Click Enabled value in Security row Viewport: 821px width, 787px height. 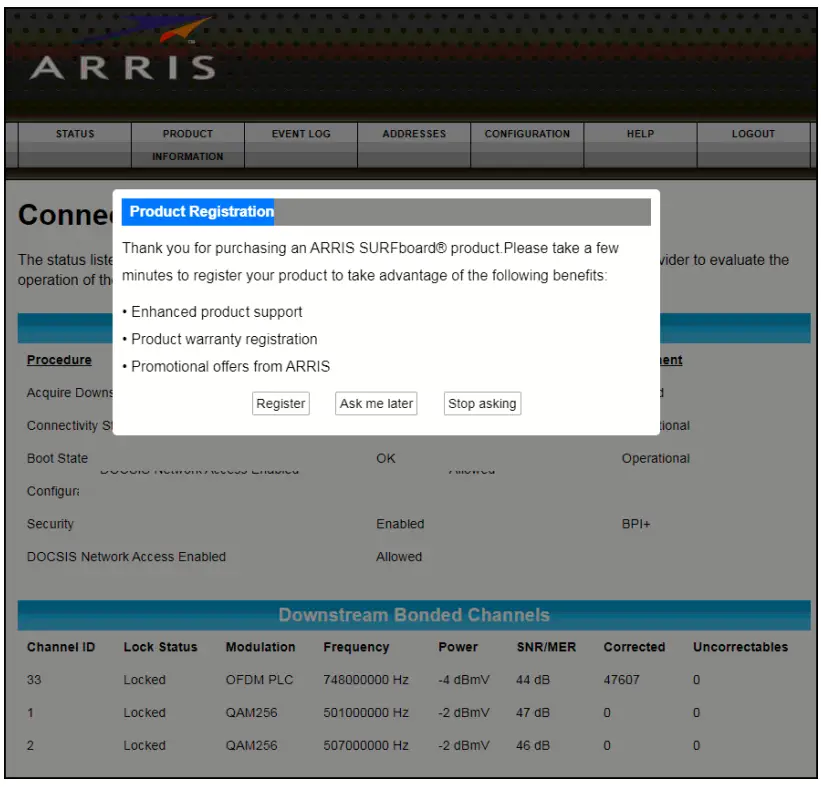(400, 524)
